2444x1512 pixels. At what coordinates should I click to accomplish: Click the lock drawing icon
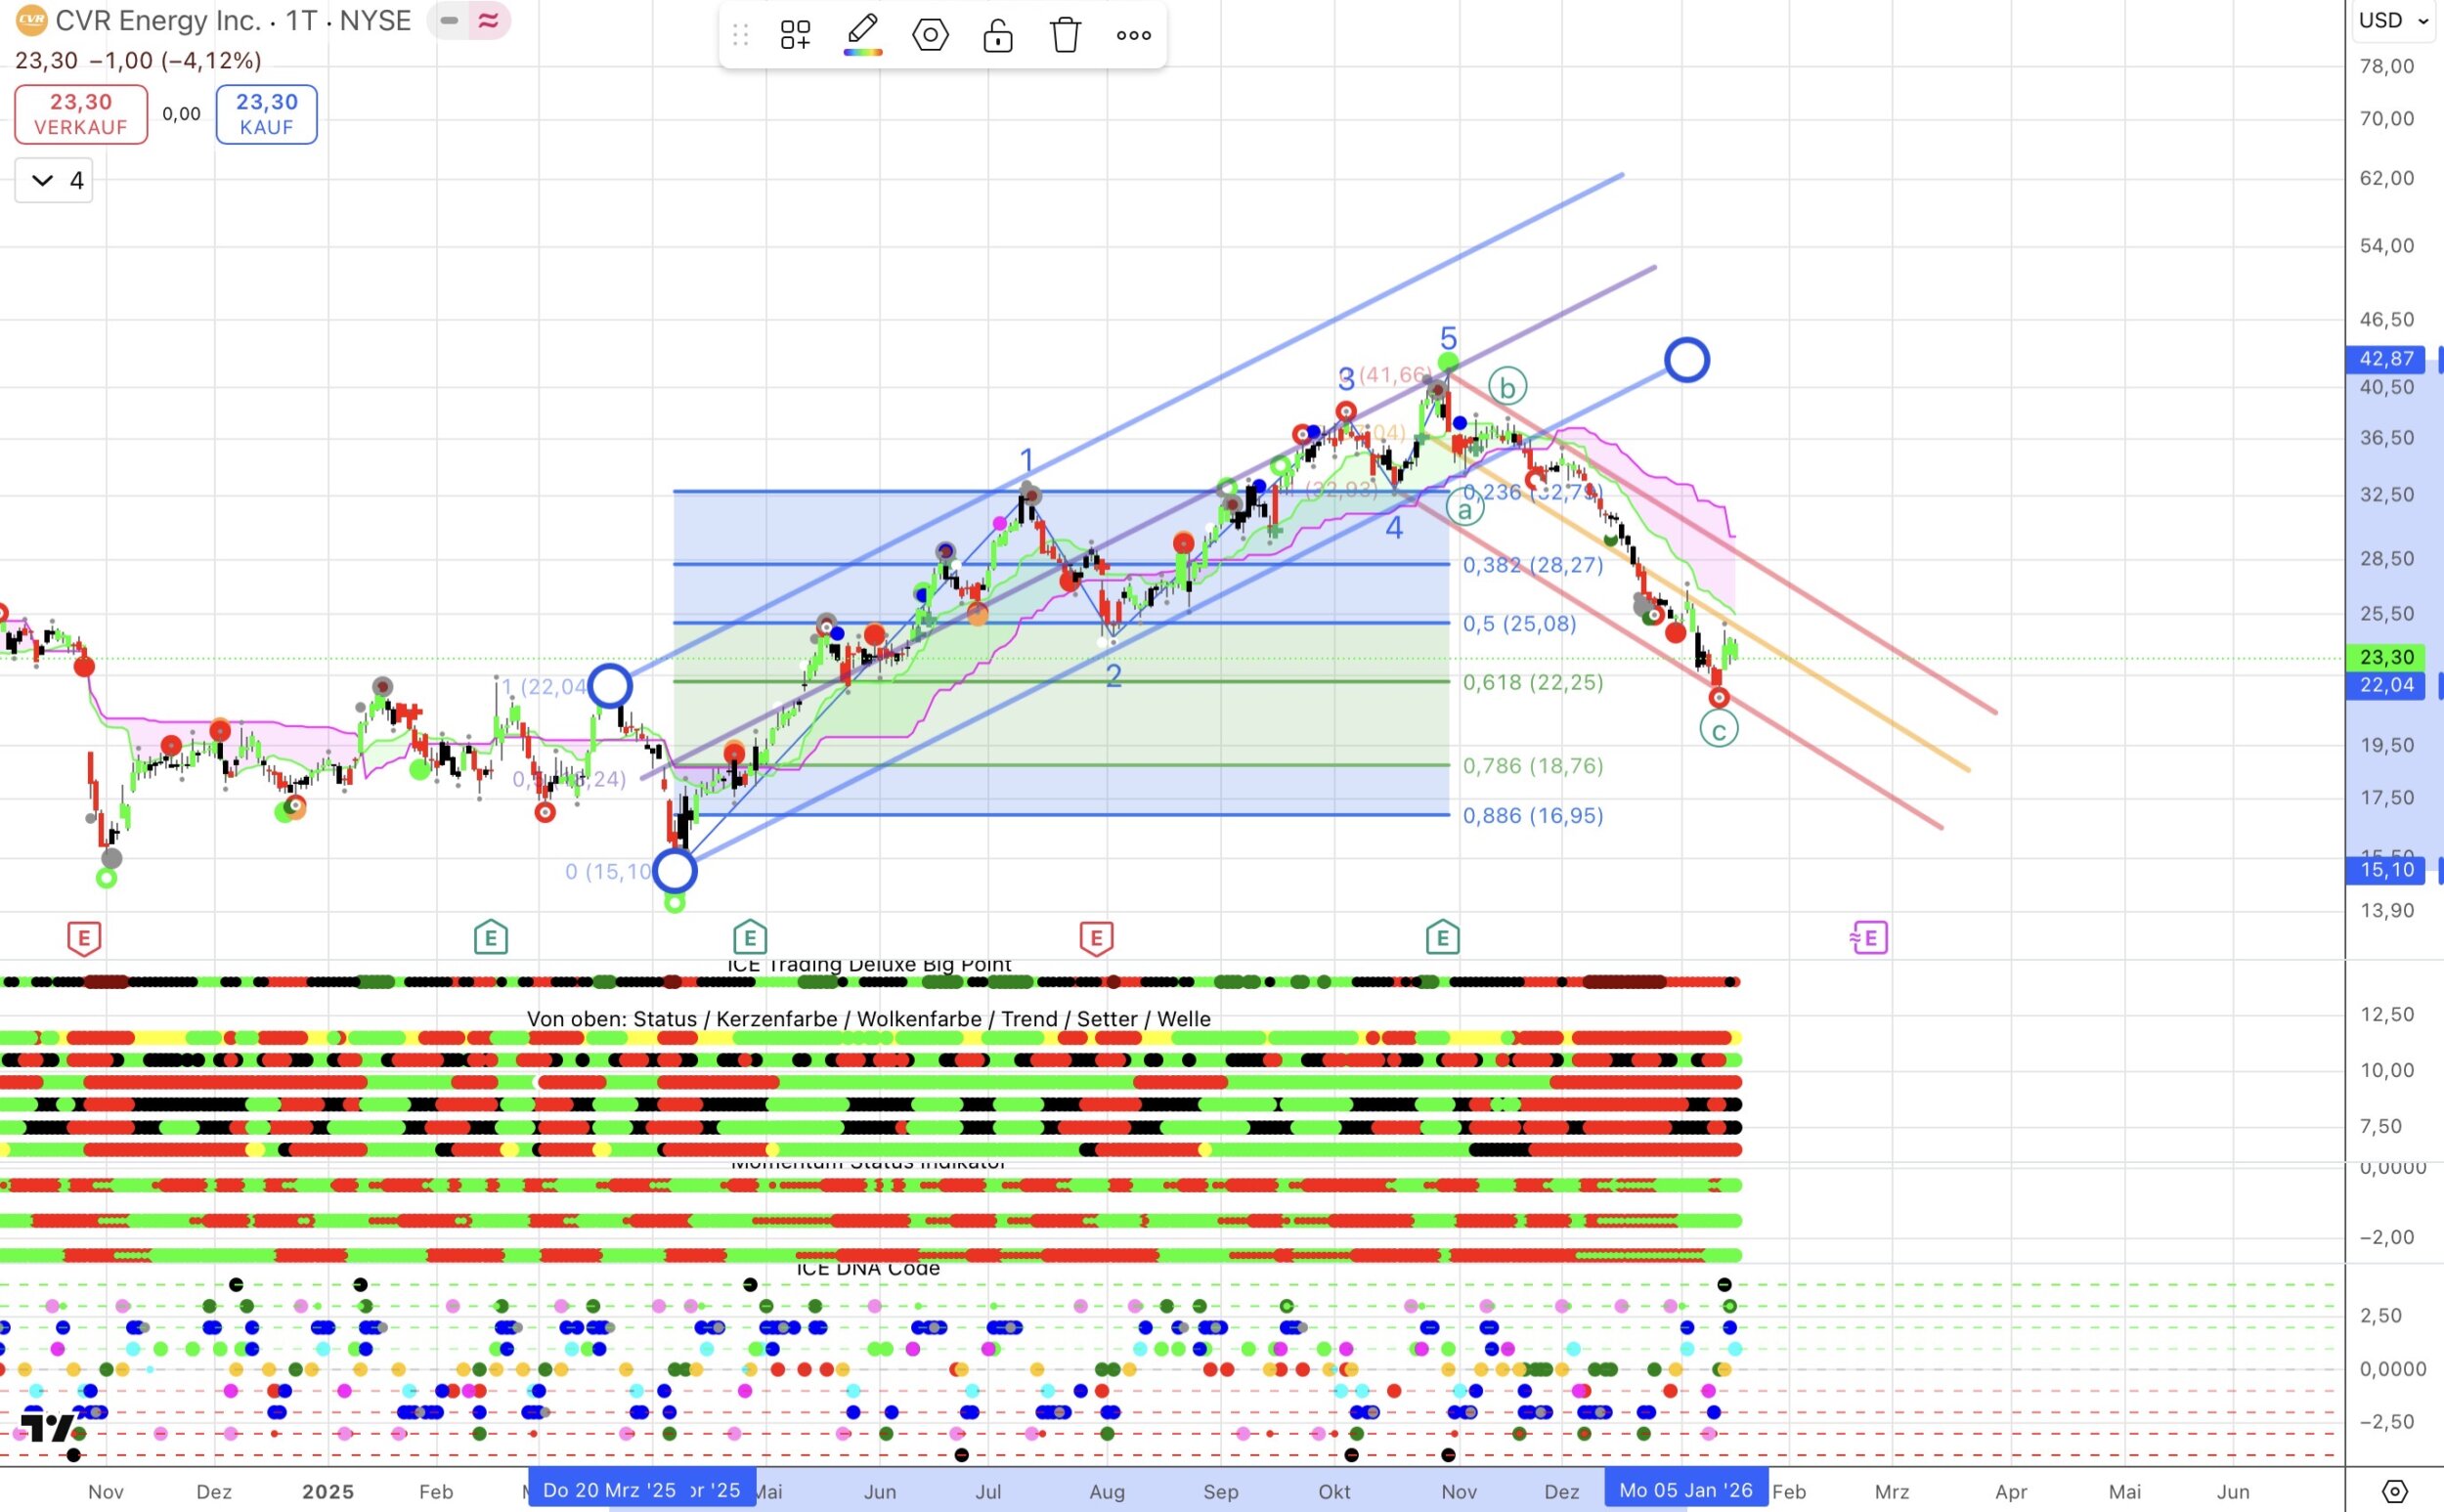tap(997, 36)
